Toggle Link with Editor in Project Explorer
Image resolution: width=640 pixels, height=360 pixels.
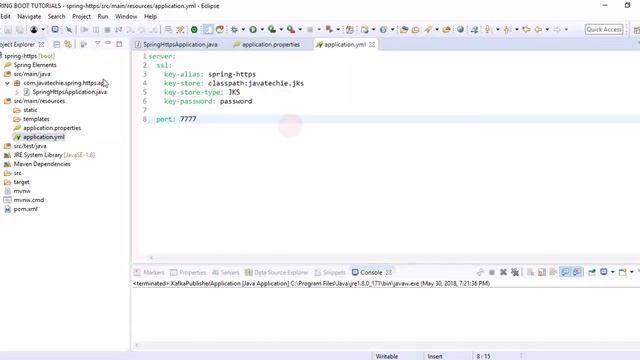click(68, 44)
